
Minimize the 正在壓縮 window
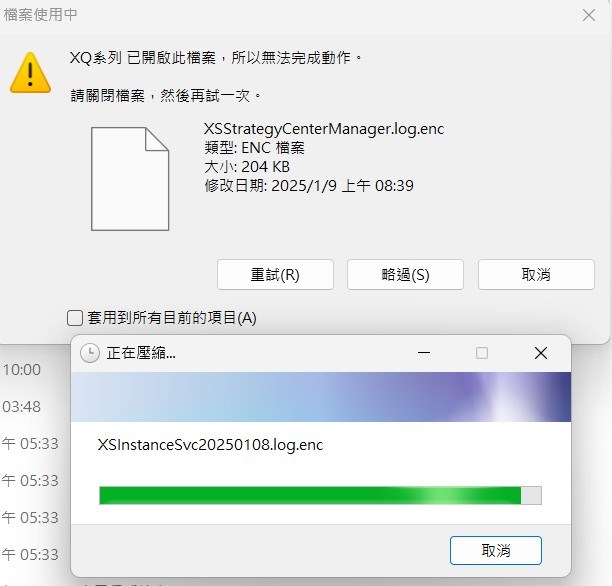click(x=423, y=353)
